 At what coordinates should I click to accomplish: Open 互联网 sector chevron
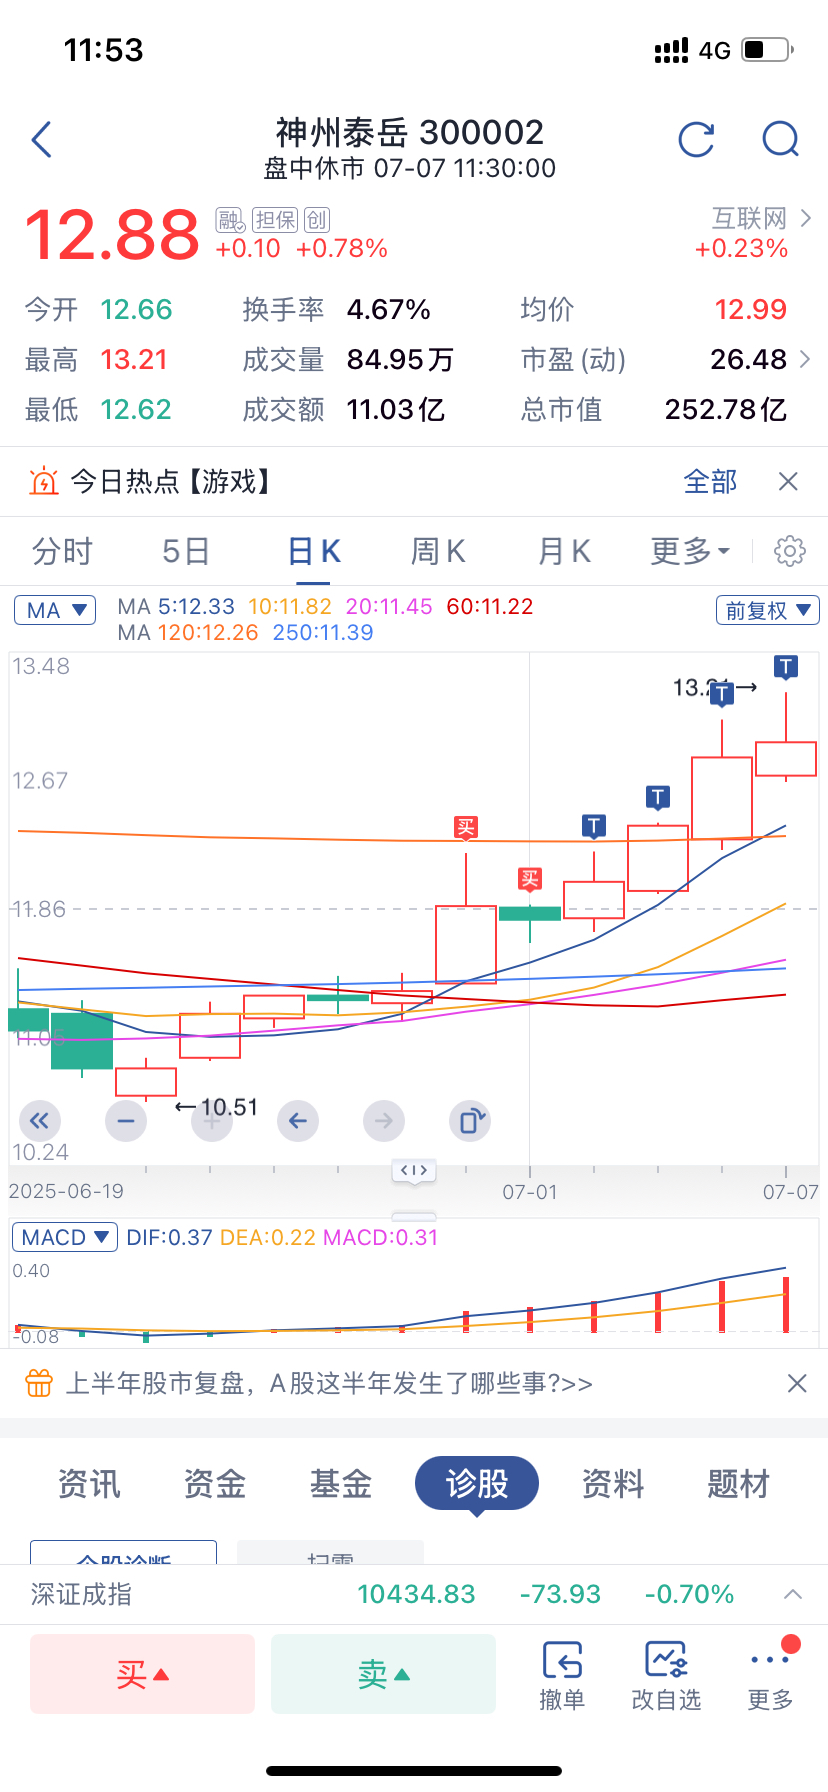click(x=806, y=218)
